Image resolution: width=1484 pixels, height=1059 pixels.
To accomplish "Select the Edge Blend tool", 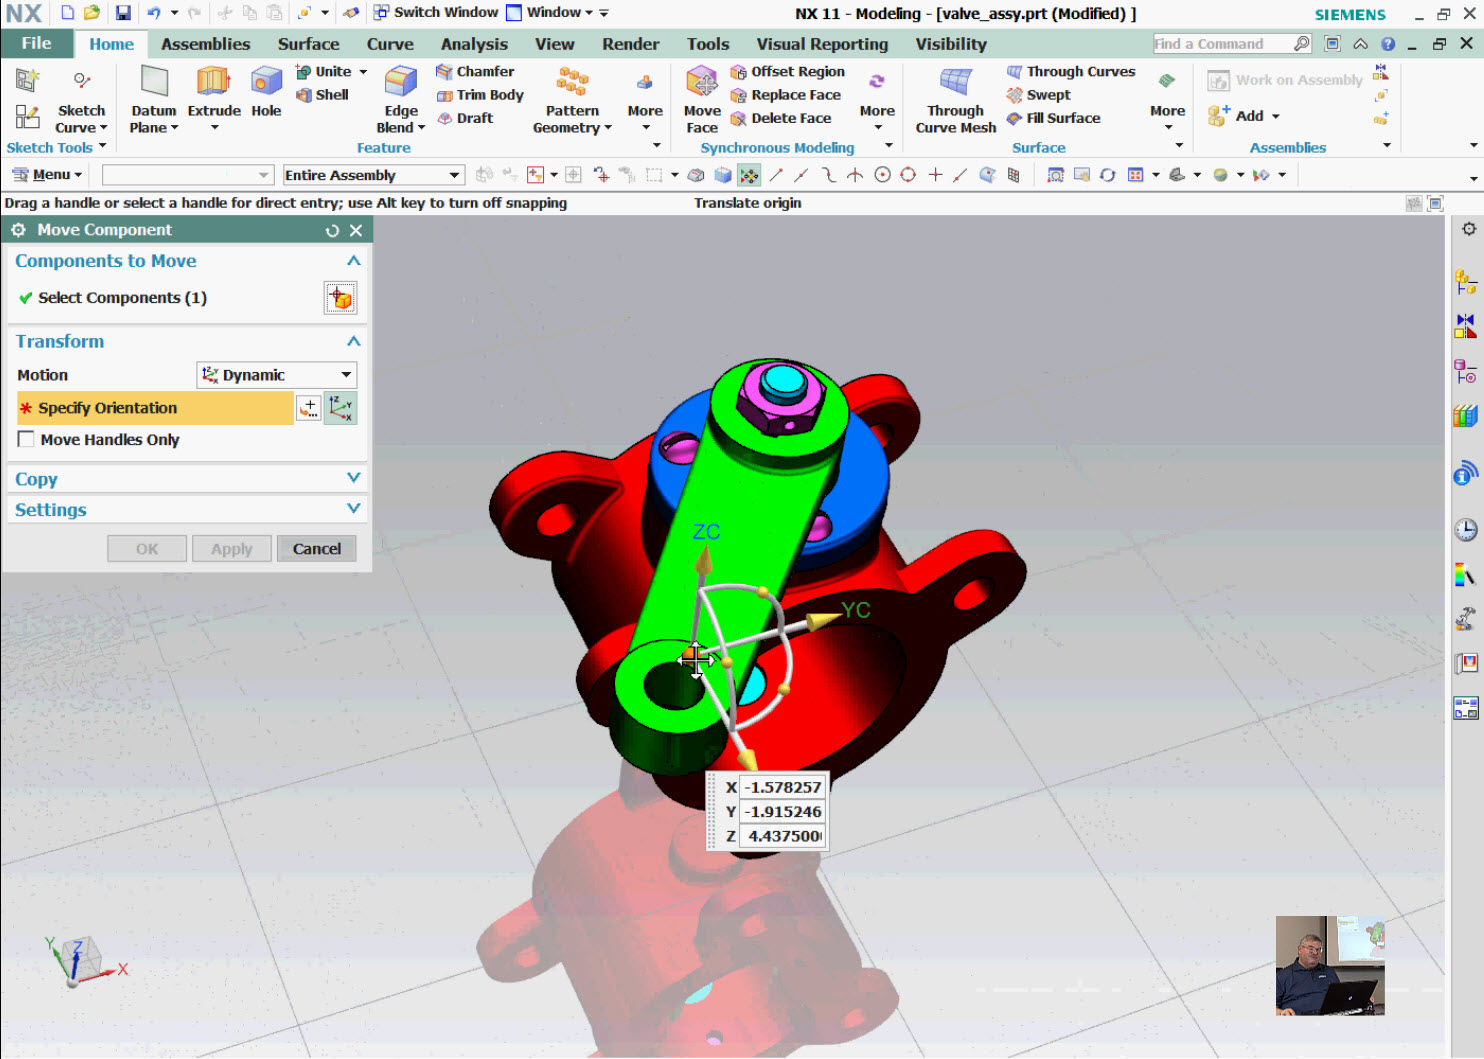I will pyautogui.click(x=399, y=95).
